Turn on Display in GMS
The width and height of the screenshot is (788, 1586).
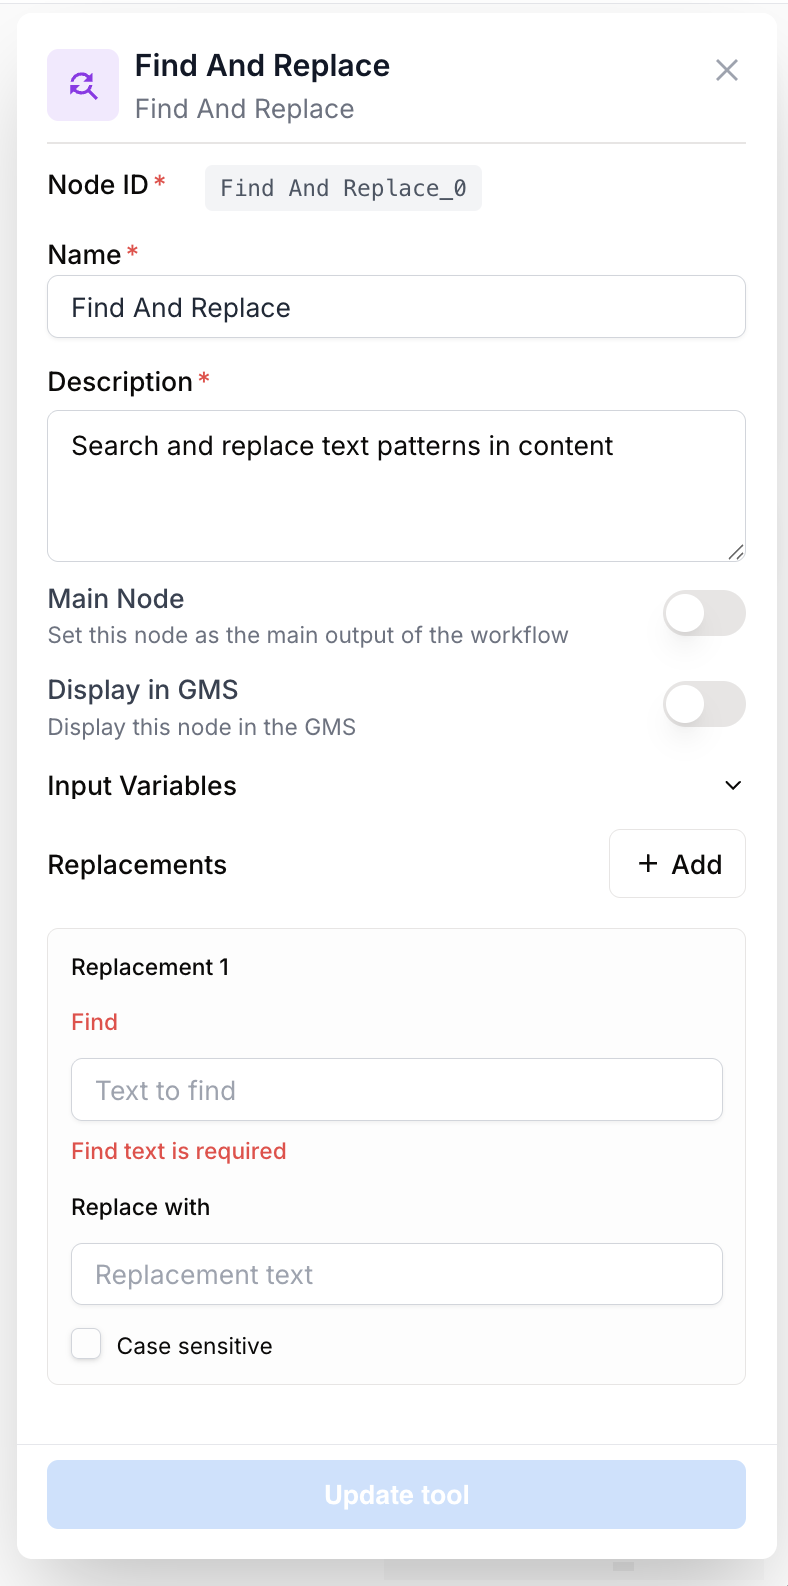704,704
